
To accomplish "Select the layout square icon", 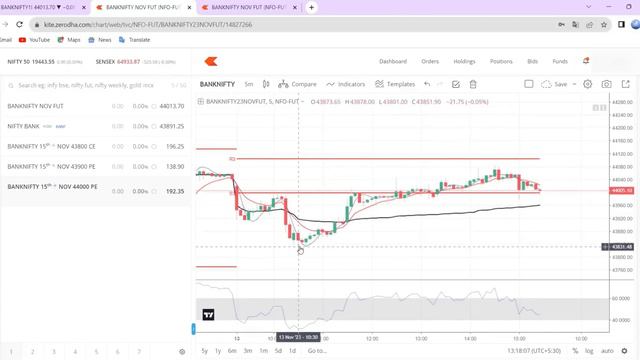I will [x=529, y=84].
